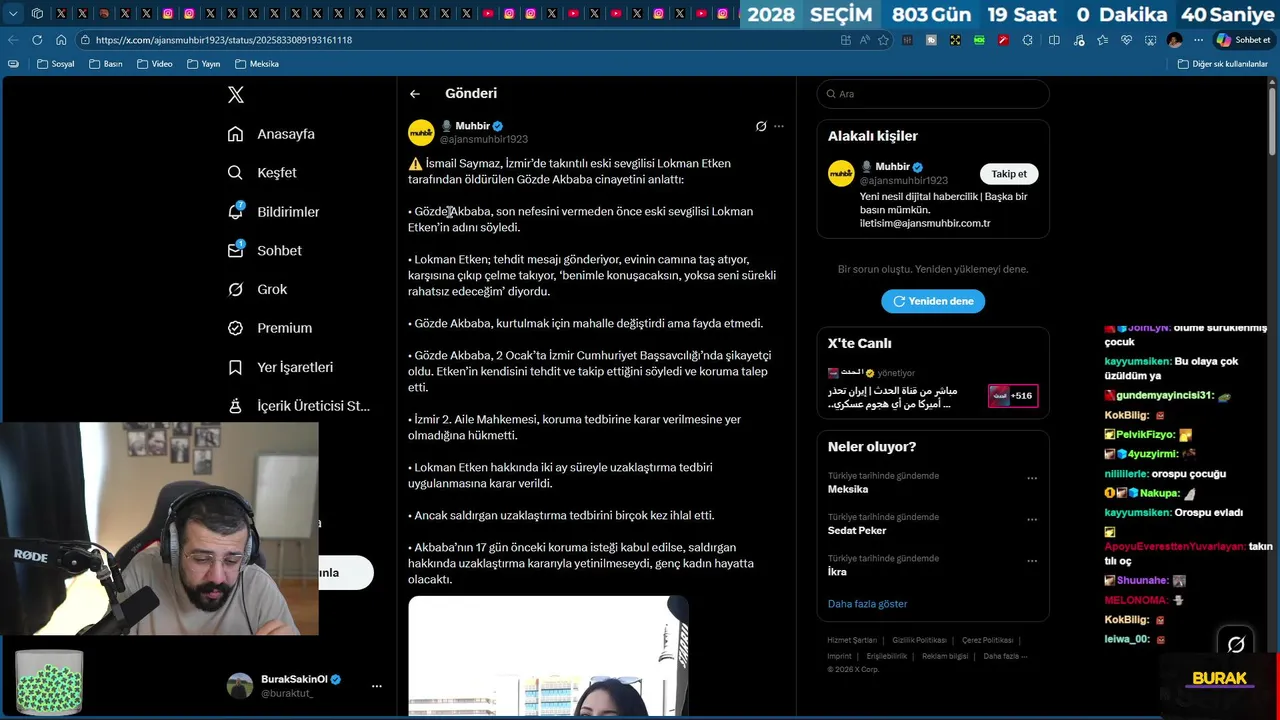Focus the Ara search box

pyautogui.click(x=933, y=94)
